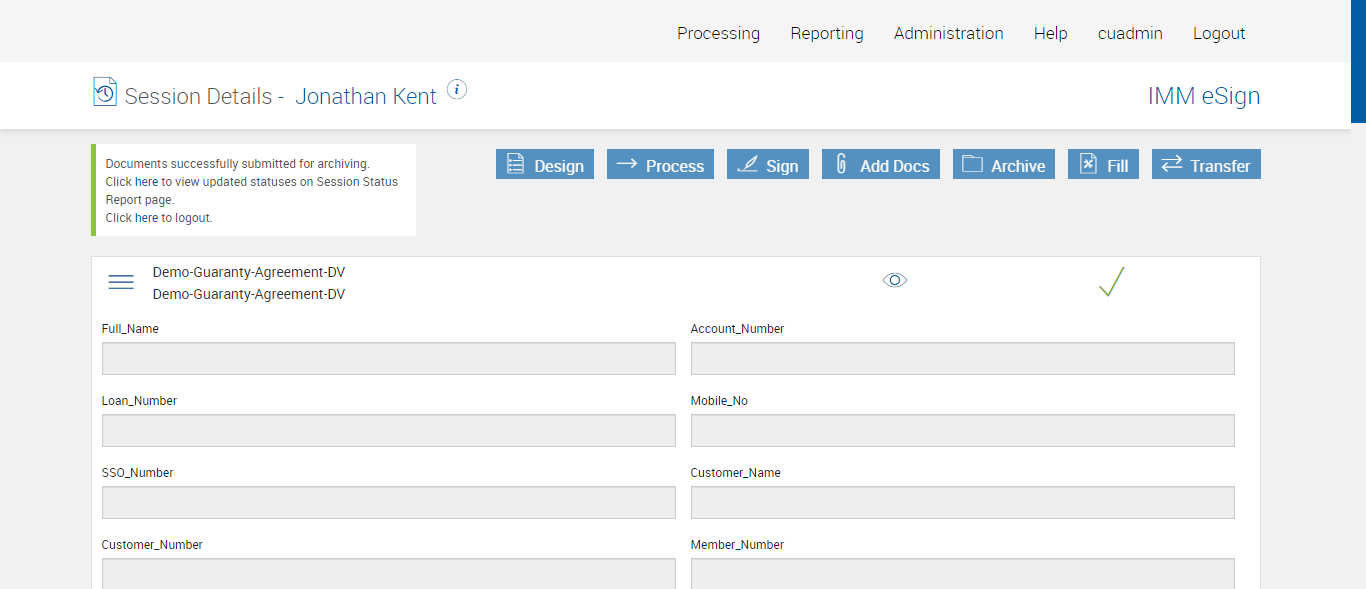Open the Help menu
This screenshot has height=589, width=1366.
tap(1051, 33)
